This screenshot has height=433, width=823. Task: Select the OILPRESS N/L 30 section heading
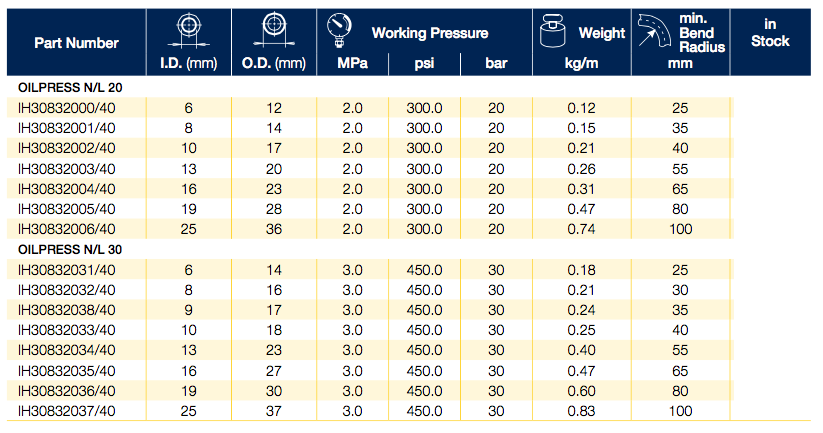(x=66, y=250)
